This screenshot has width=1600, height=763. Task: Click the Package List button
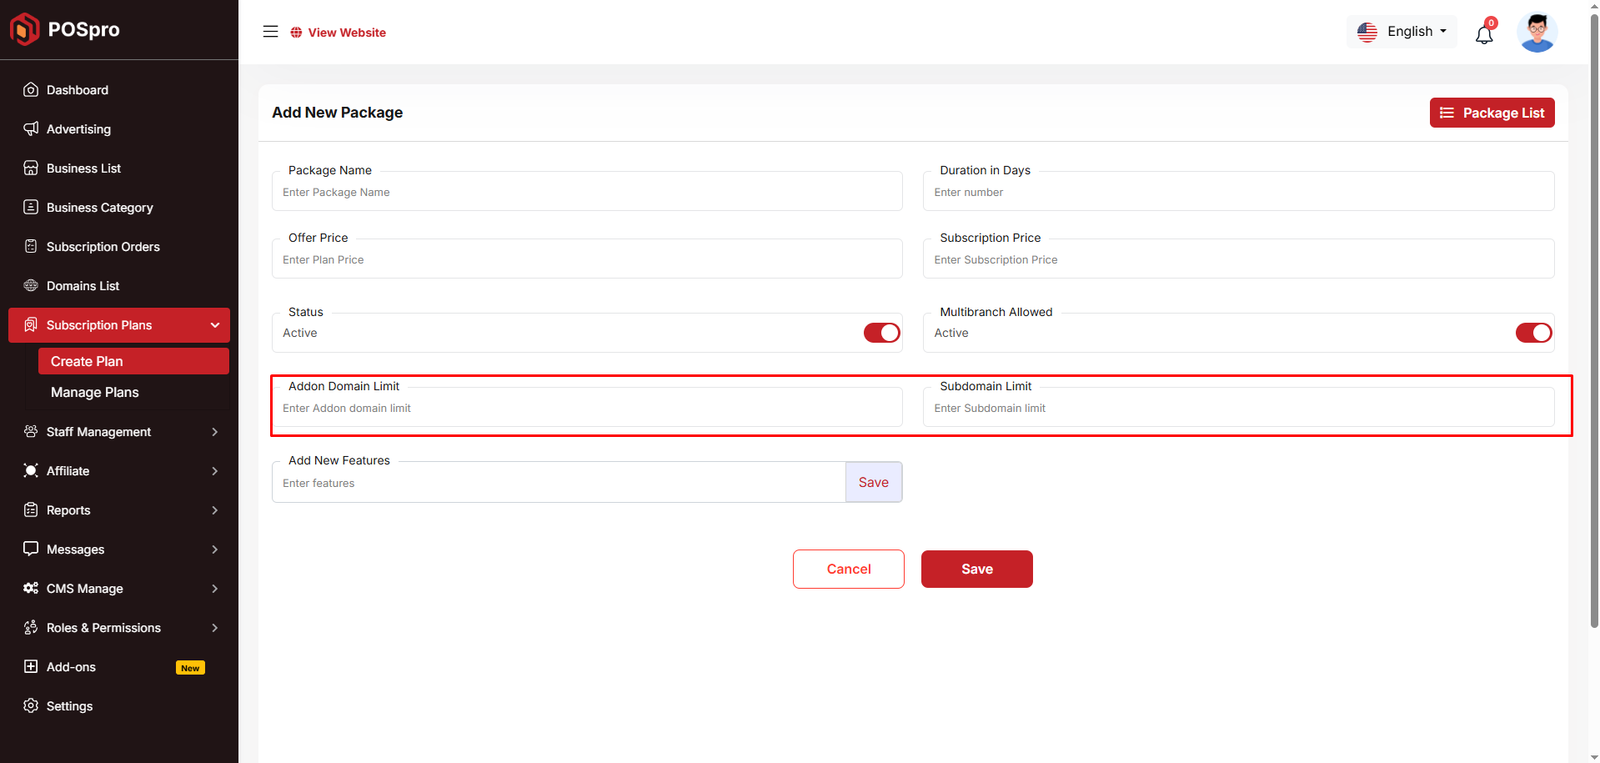(1491, 113)
